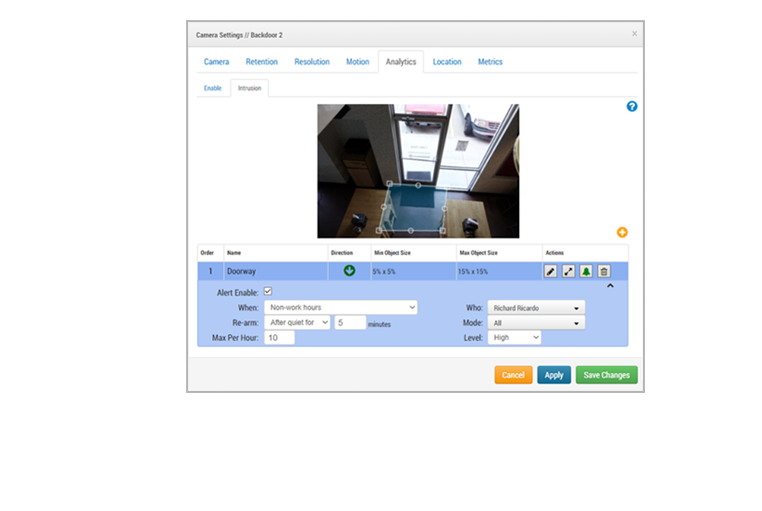Click the Max Per Hour input field
The image size is (762, 511).
(280, 338)
